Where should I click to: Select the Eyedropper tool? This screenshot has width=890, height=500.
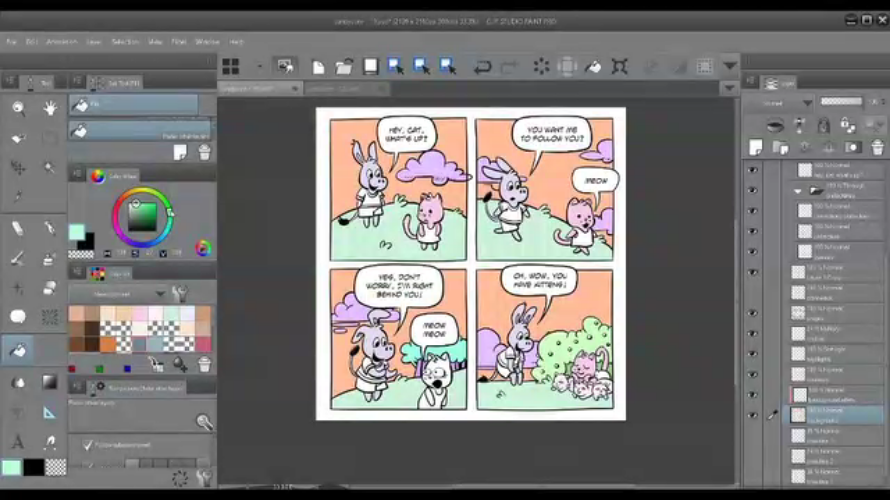pyautogui.click(x=18, y=196)
